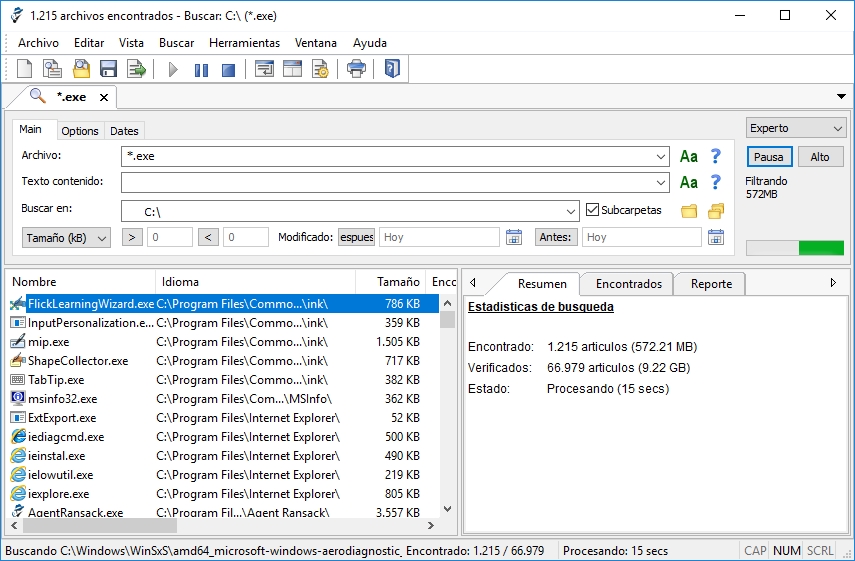Viewport: 855px width, 561px height.
Task: Toggle the Antes date filter button
Action: coord(556,237)
